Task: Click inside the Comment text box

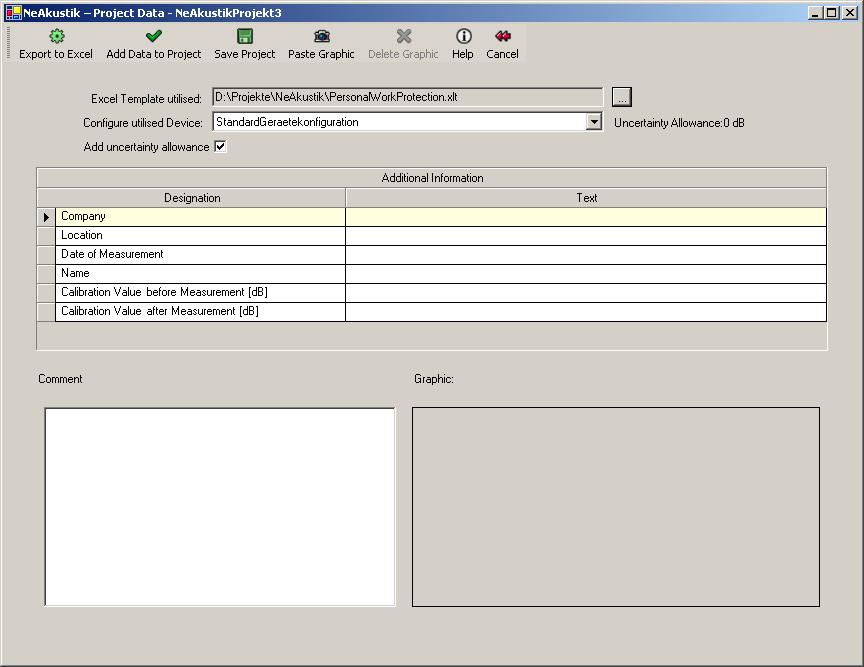Action: click(220, 506)
